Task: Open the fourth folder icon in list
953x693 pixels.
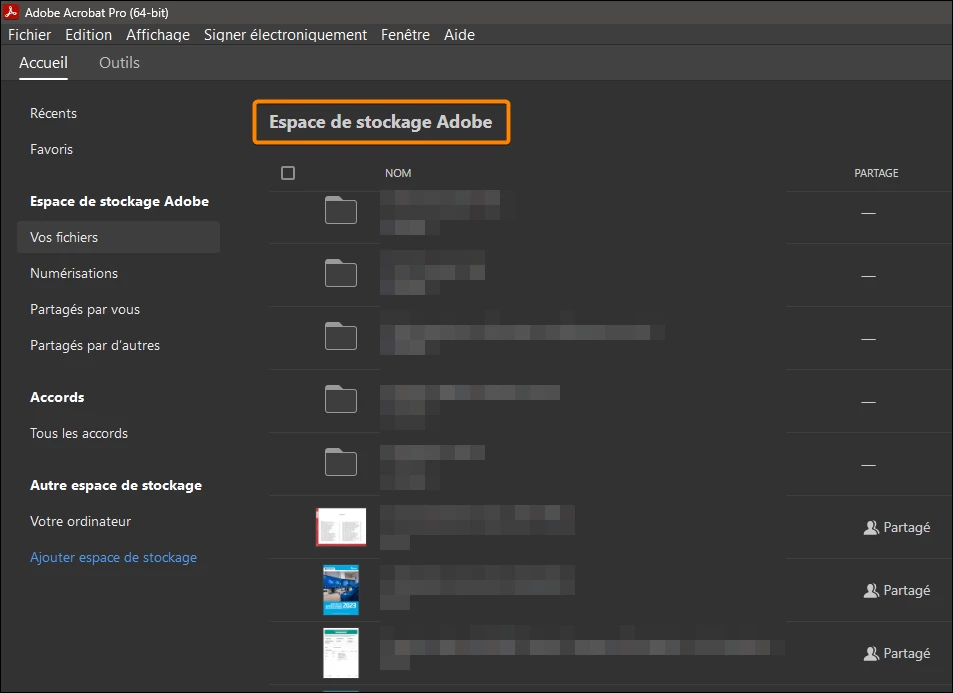Action: [x=341, y=399]
